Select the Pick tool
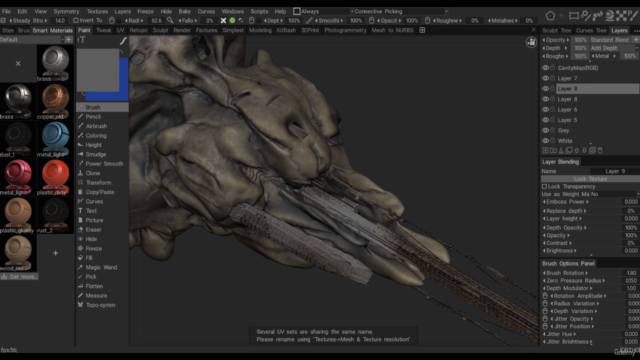 coord(102,277)
